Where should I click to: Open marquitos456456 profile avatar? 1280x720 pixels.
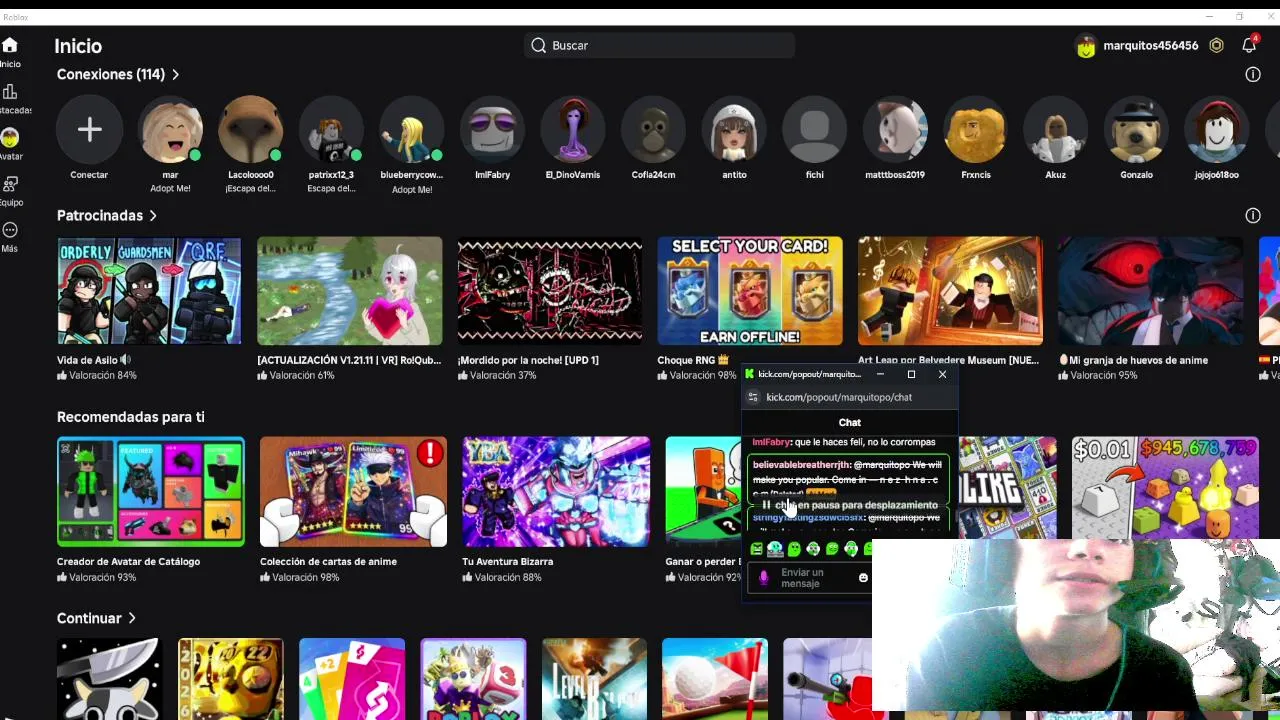[1086, 46]
